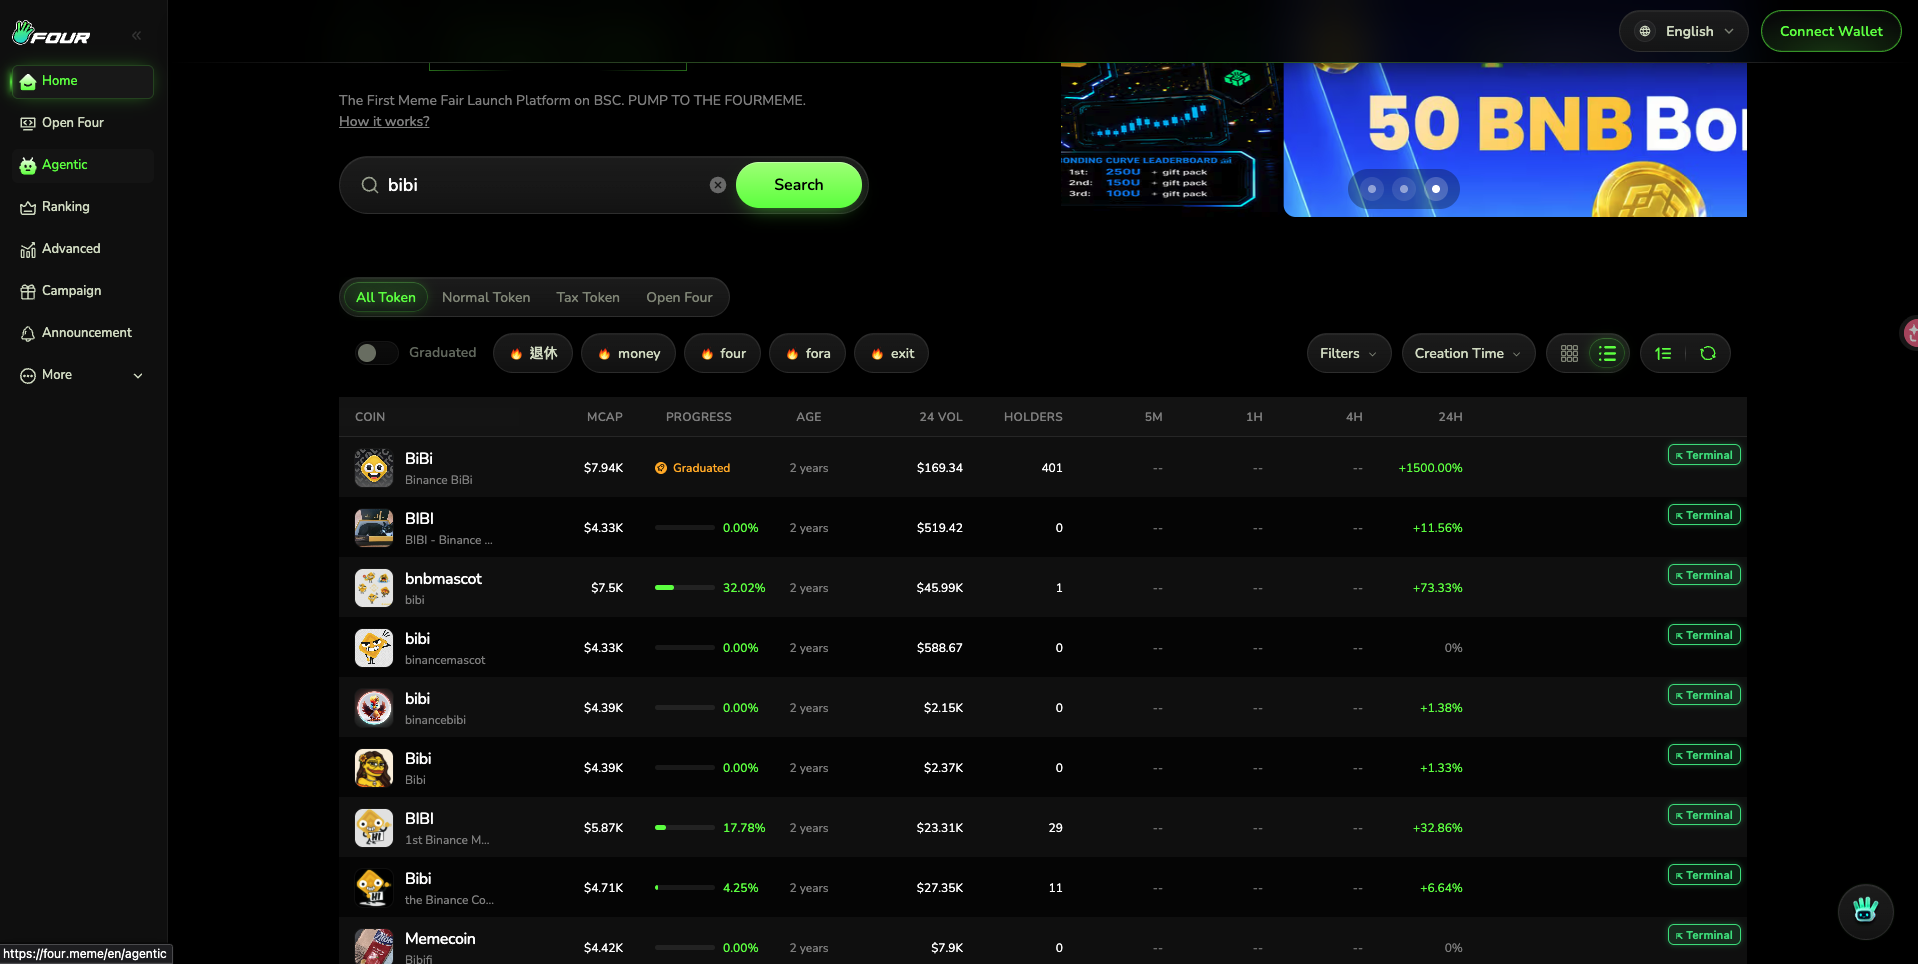Click the Bibi Bibi token avatar
The height and width of the screenshot is (964, 1918).
pos(374,768)
